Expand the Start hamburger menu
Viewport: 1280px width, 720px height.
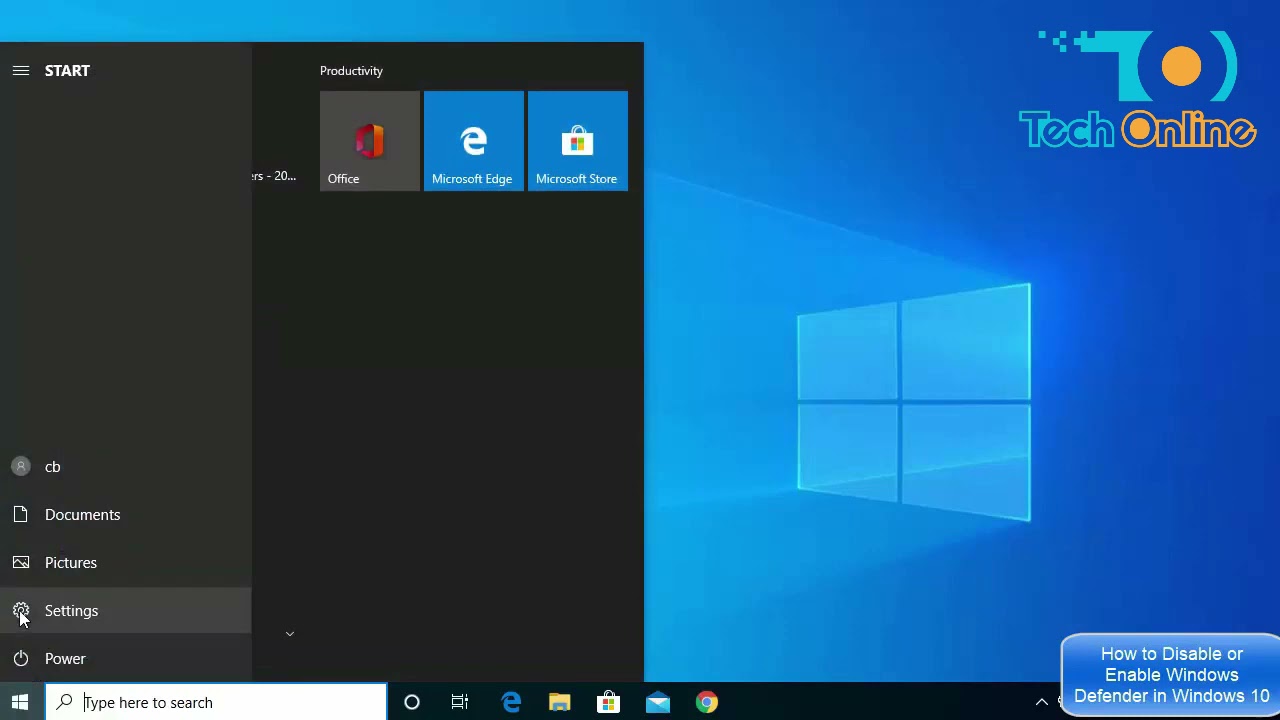click(21, 71)
